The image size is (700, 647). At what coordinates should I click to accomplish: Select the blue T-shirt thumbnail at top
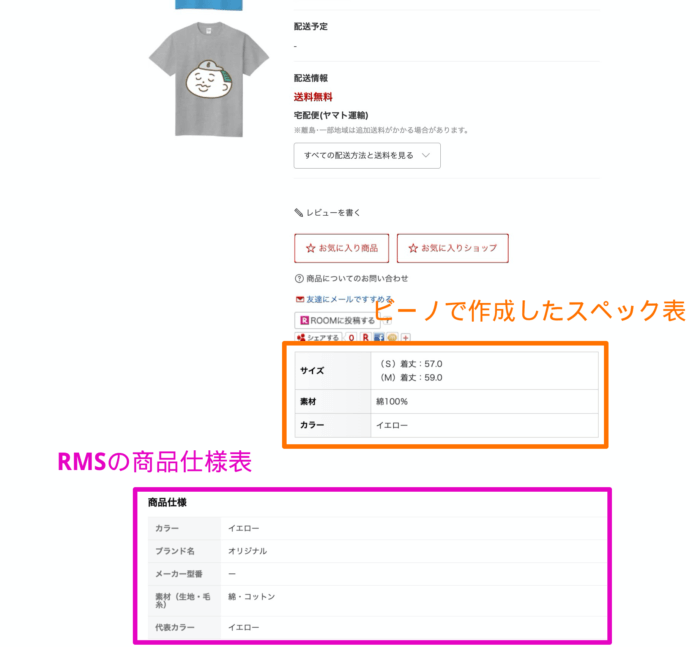pyautogui.click(x=209, y=5)
